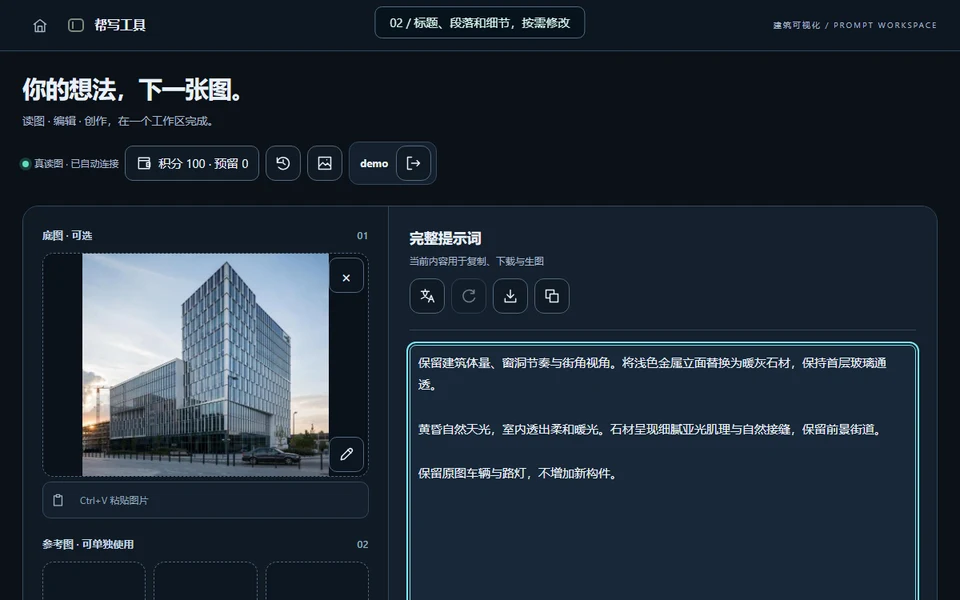Click the third empty reference image slot
The height and width of the screenshot is (600, 960).
(317, 580)
